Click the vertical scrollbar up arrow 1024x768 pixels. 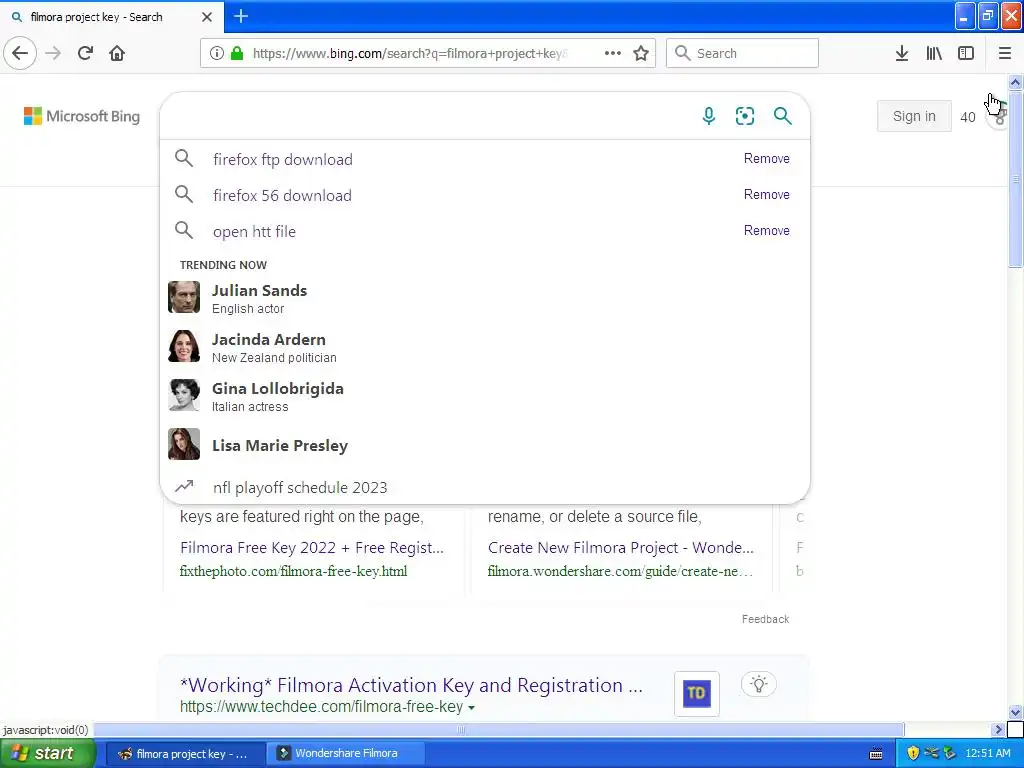click(1015, 83)
